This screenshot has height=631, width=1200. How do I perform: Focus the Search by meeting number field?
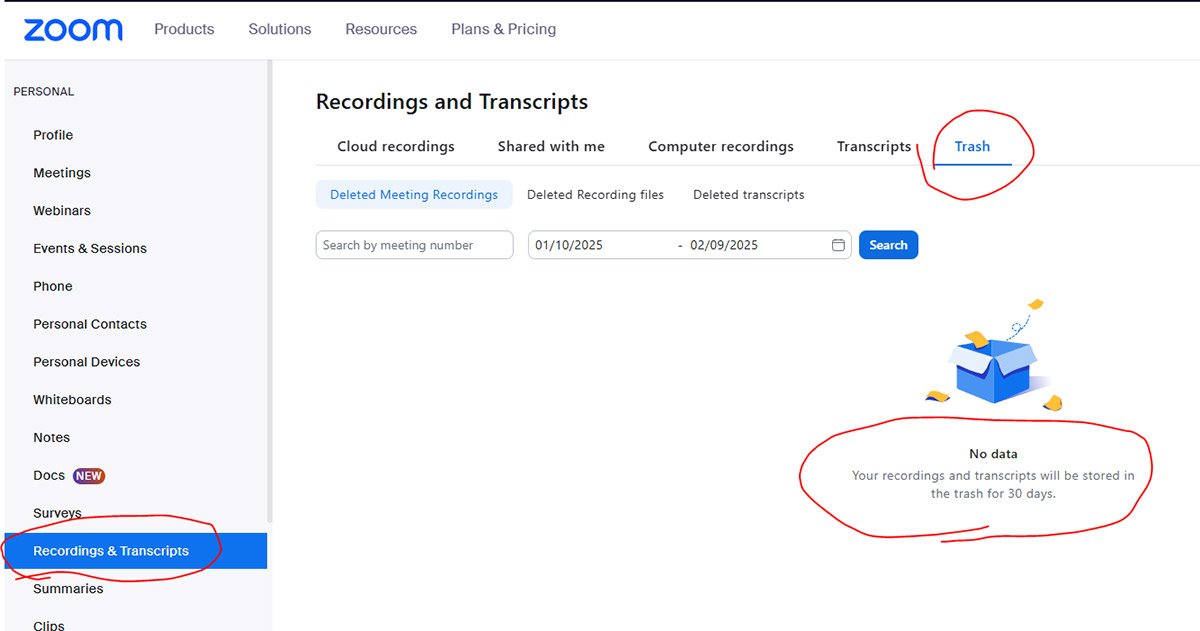click(x=414, y=245)
